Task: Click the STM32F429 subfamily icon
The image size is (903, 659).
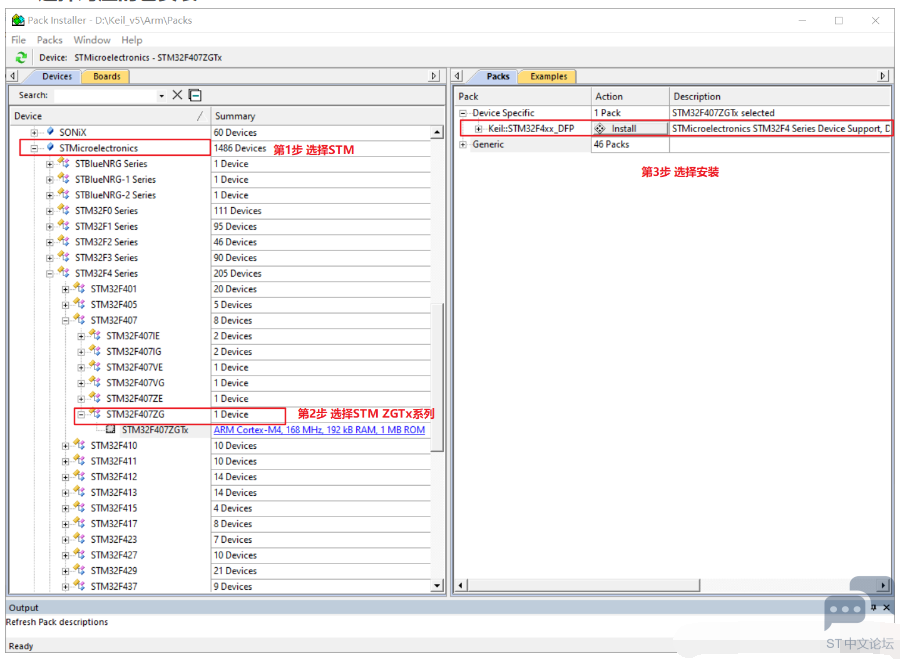Action: click(x=79, y=570)
